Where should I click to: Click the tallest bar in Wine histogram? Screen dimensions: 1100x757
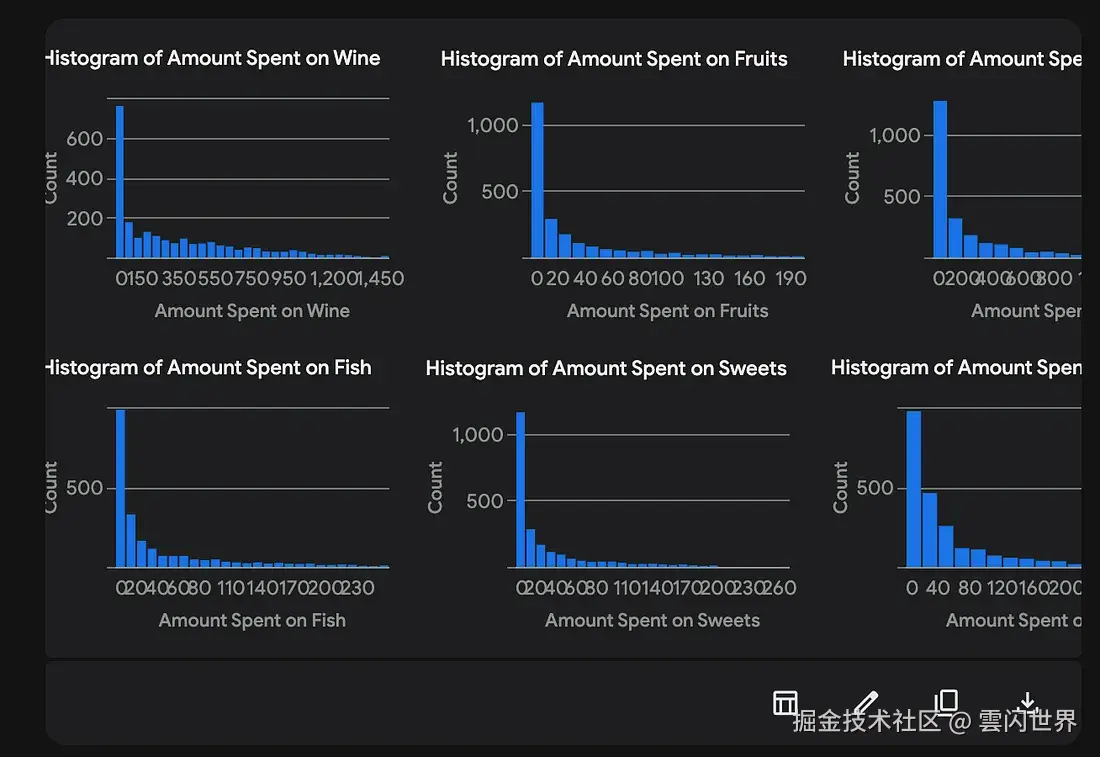120,182
